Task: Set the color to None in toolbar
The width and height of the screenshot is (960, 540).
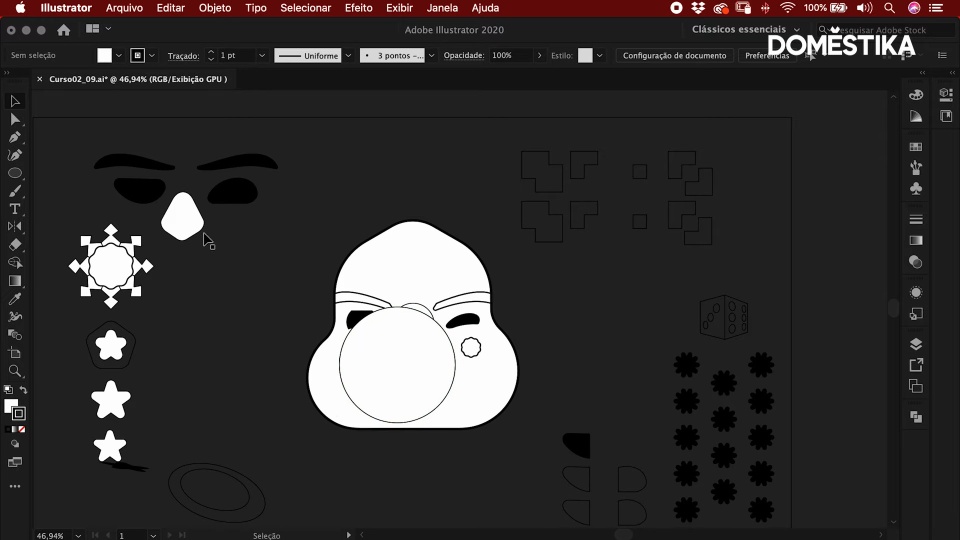Action: tap(22, 429)
